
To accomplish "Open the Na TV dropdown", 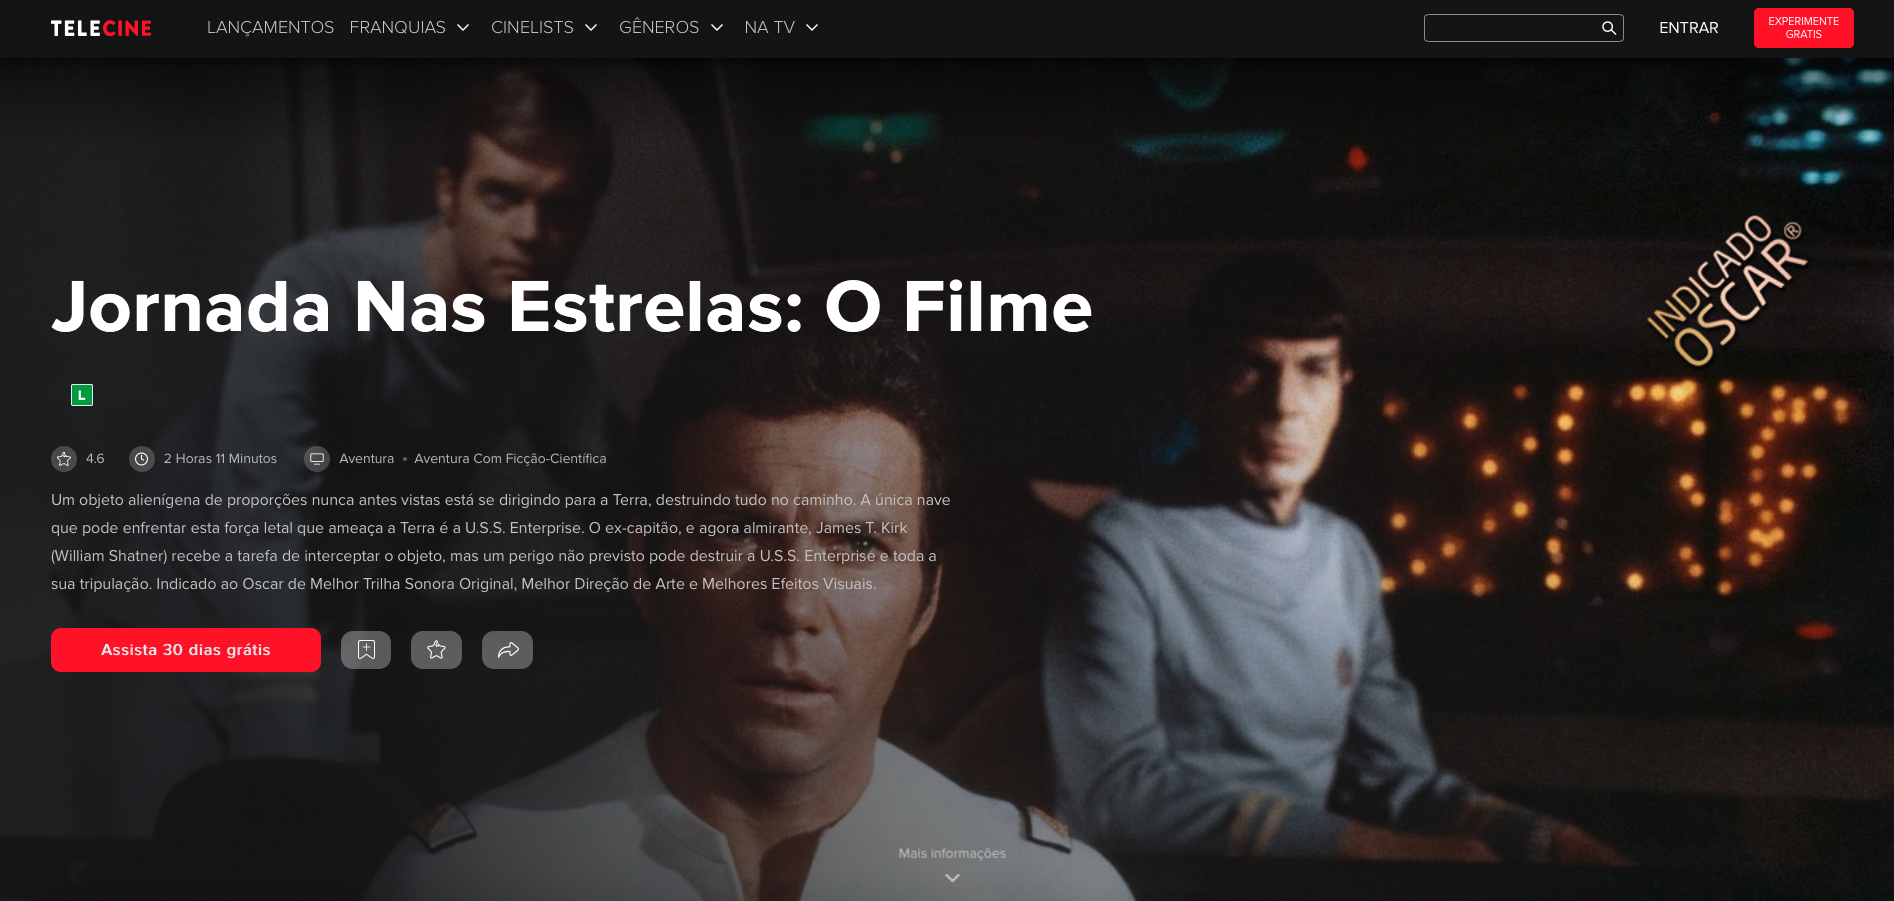I will coord(781,28).
